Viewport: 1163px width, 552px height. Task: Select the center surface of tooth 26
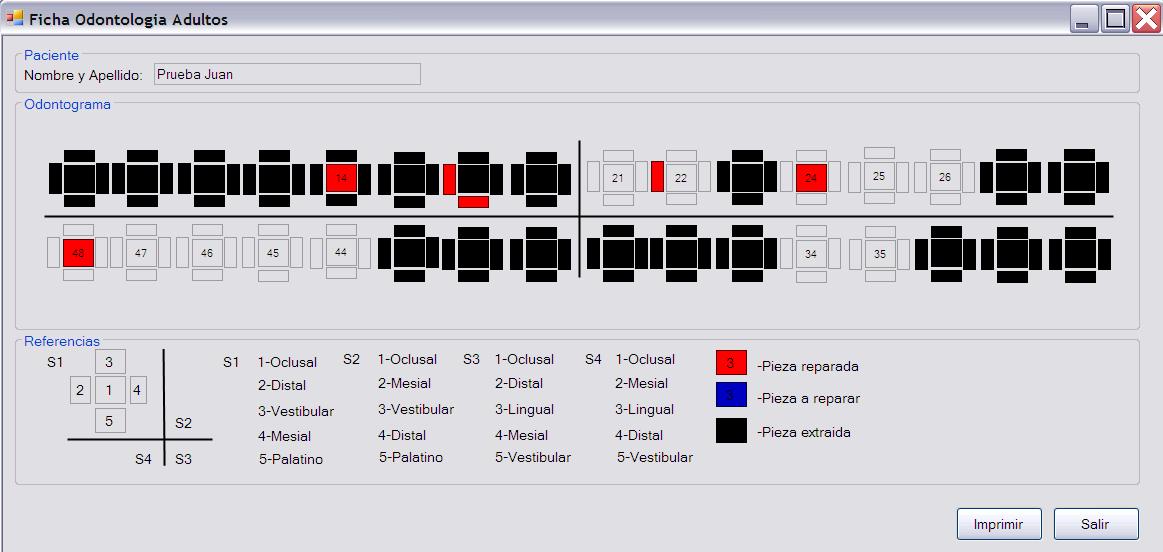point(945,177)
